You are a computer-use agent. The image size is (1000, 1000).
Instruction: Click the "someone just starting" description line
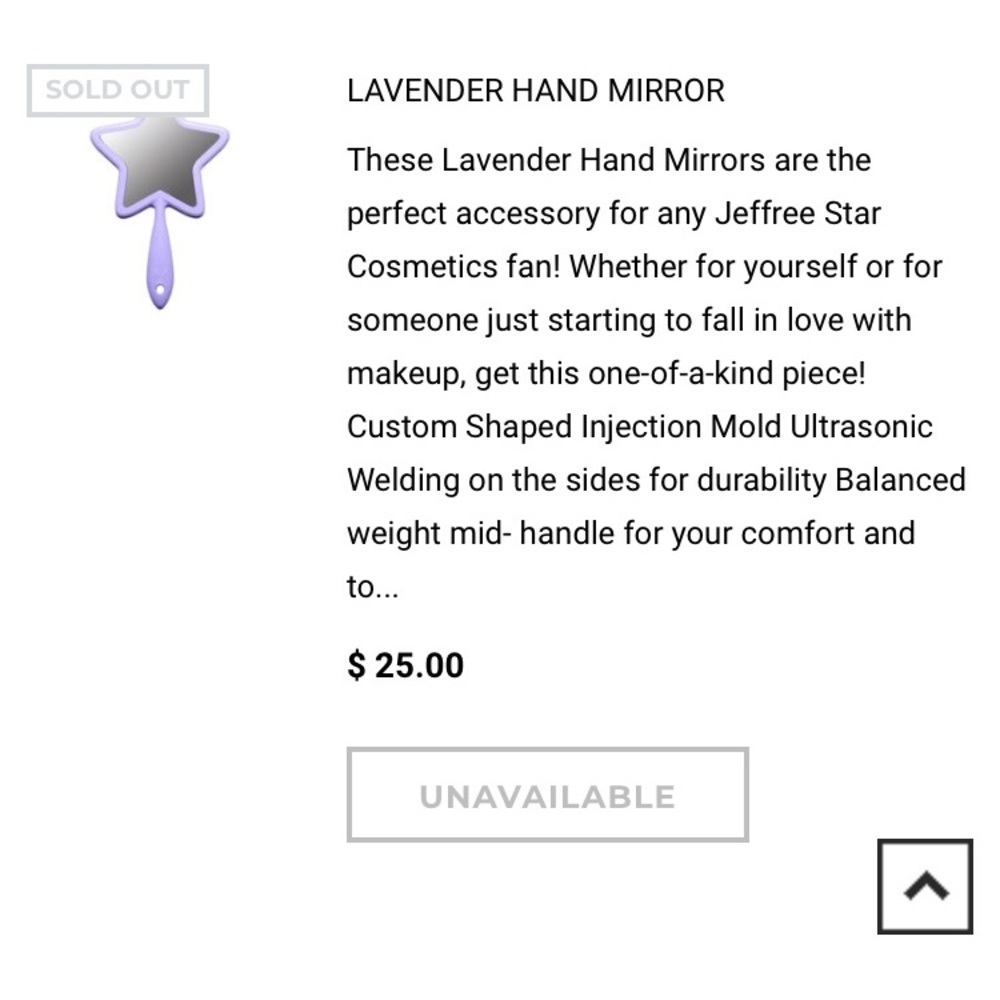pyautogui.click(x=629, y=320)
